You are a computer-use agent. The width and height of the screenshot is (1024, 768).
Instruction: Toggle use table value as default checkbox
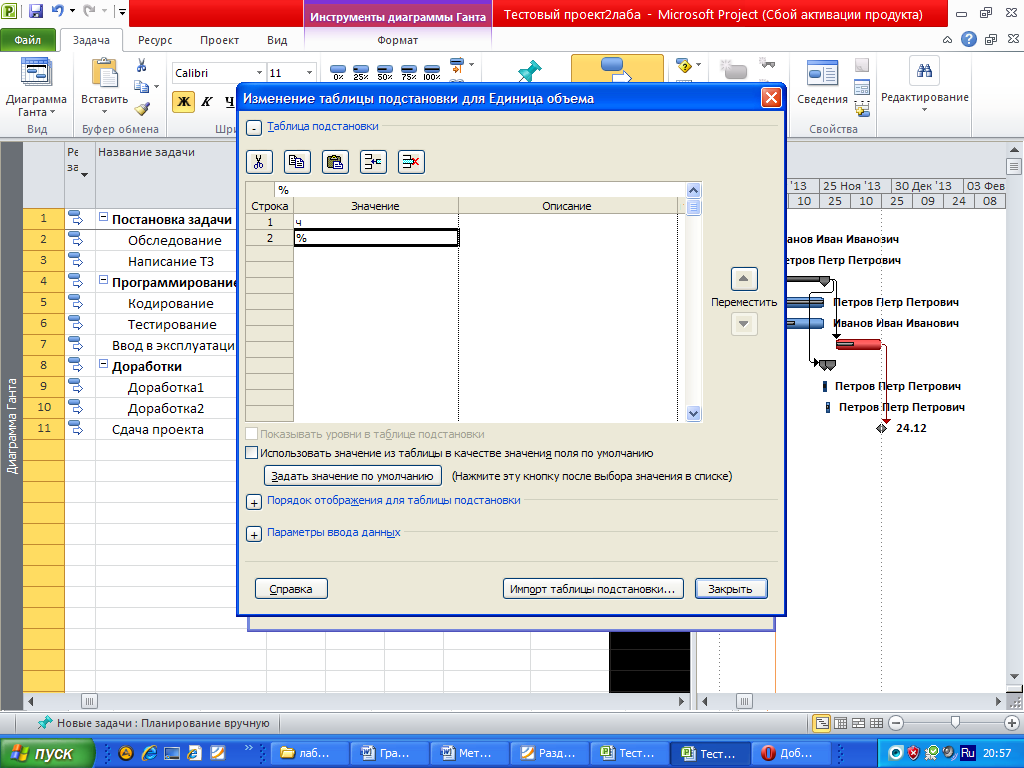(251, 453)
